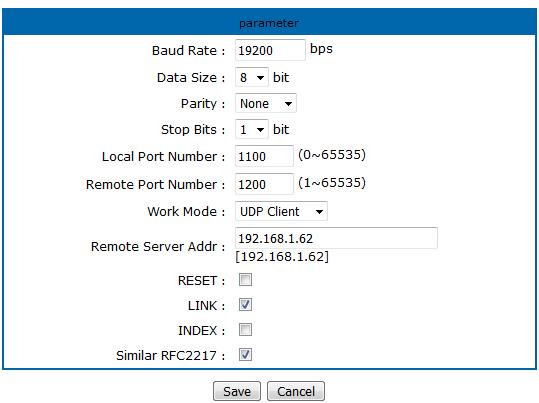Click the '(0~65535)' range hint
This screenshot has width=539, height=403.
click(332, 155)
